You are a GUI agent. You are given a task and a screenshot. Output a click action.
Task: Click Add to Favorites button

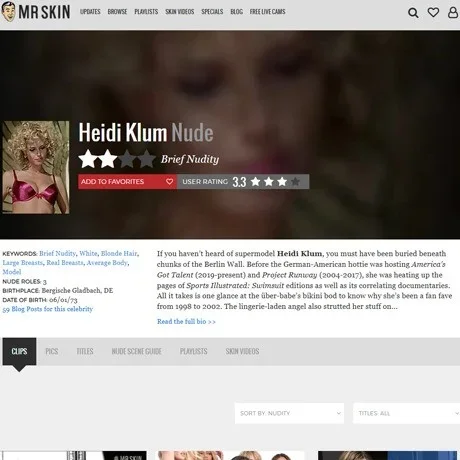tap(127, 182)
